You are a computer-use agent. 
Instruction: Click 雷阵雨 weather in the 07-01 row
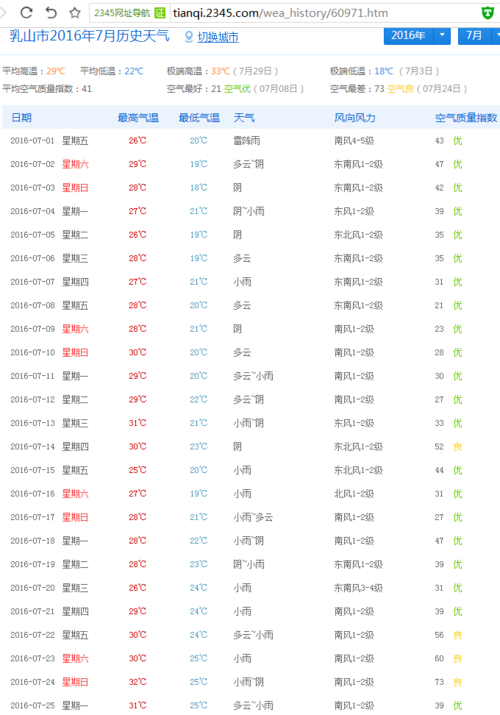pyautogui.click(x=247, y=141)
